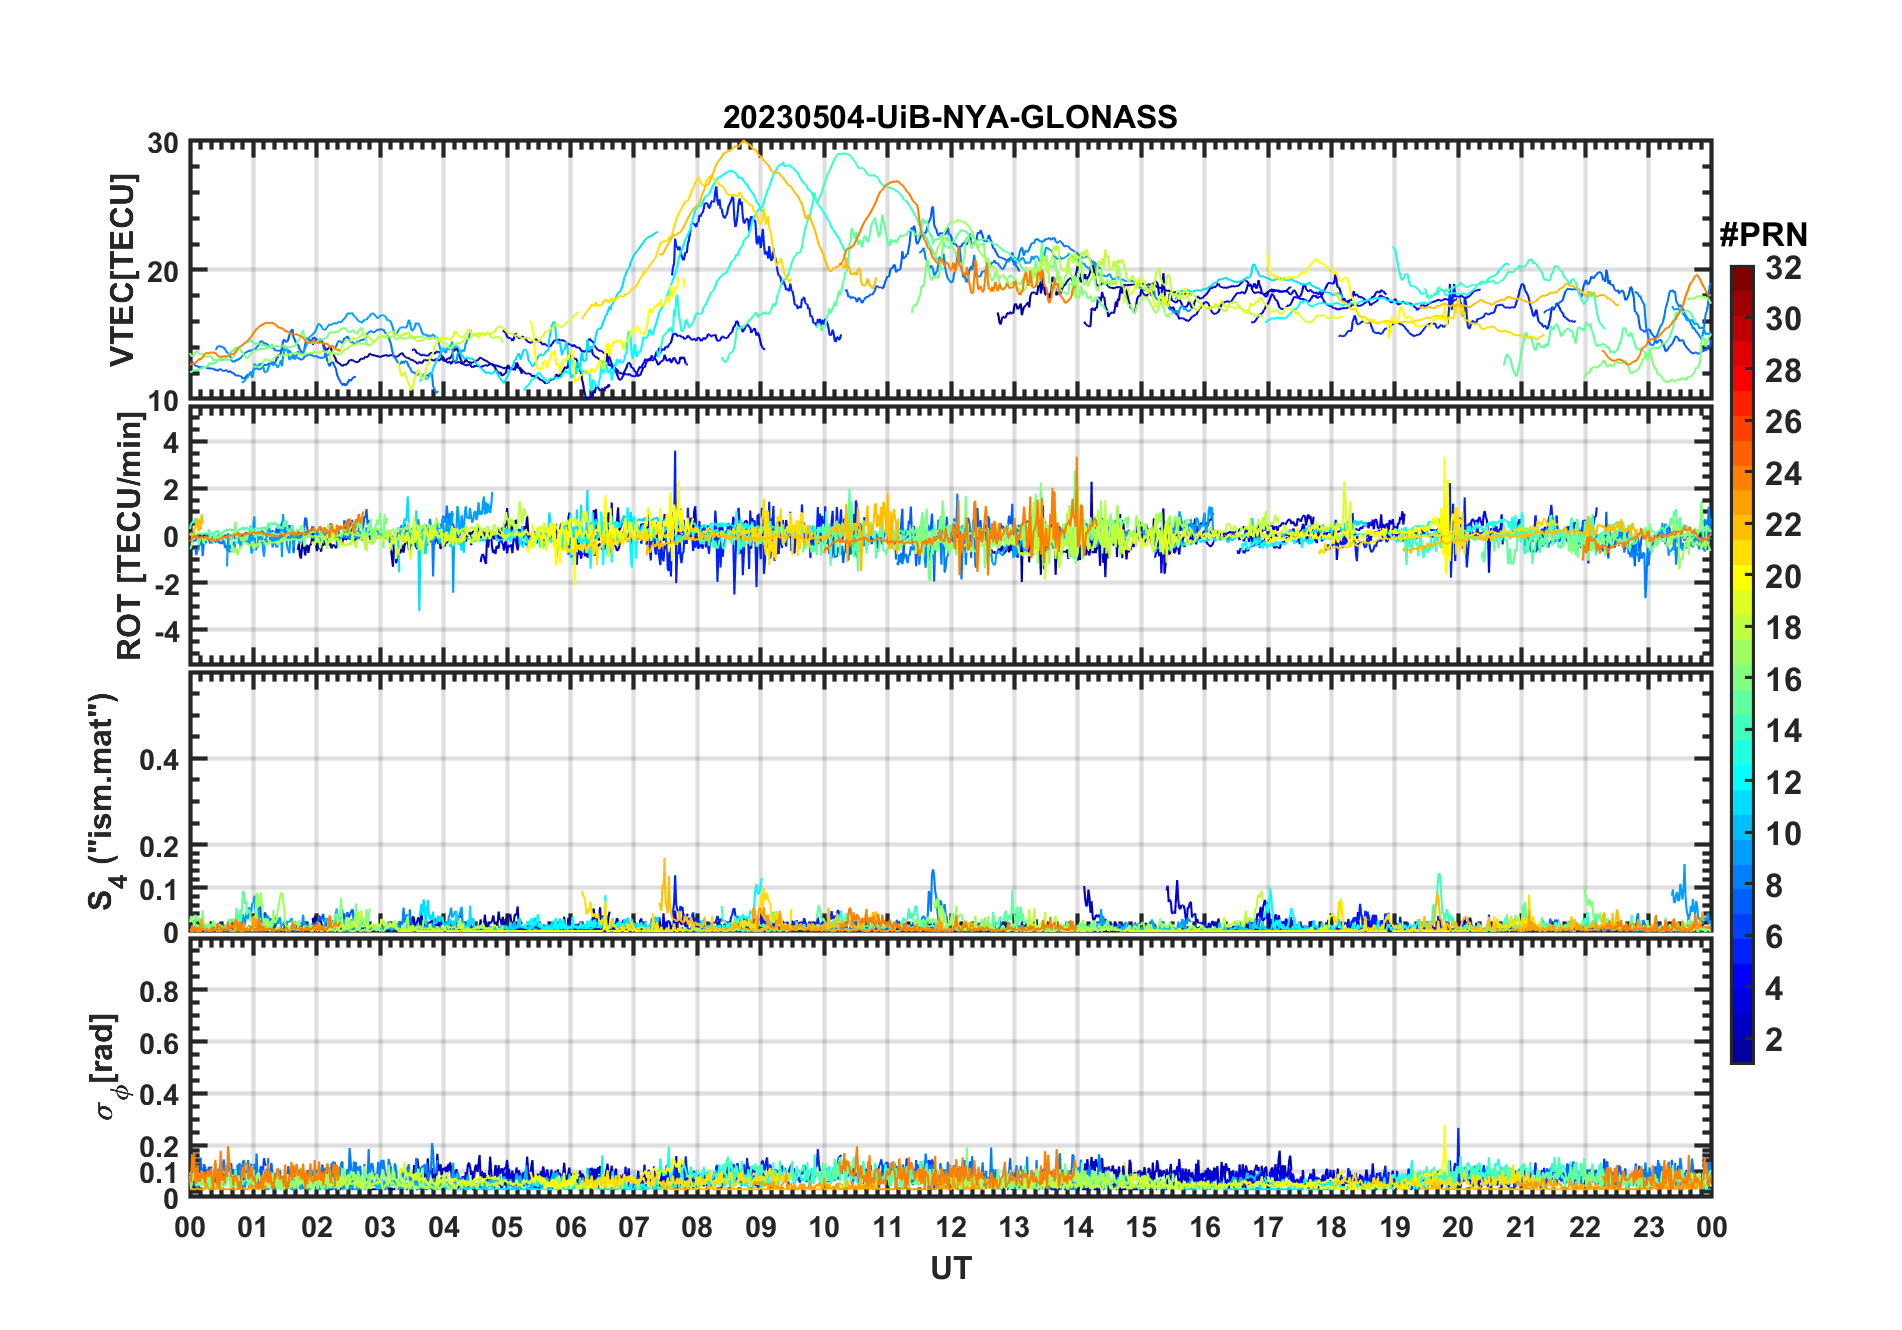Click colorbar tick label 14

[x=1783, y=732]
